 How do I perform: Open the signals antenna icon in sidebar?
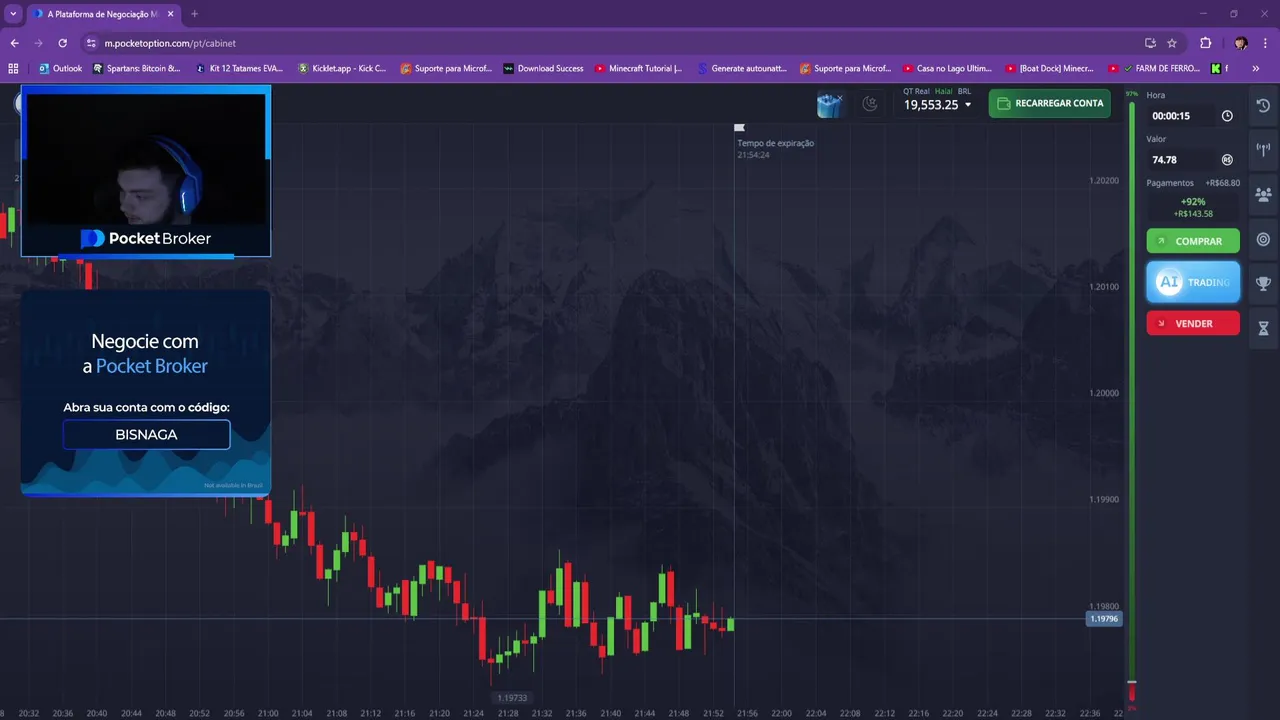click(x=1263, y=150)
